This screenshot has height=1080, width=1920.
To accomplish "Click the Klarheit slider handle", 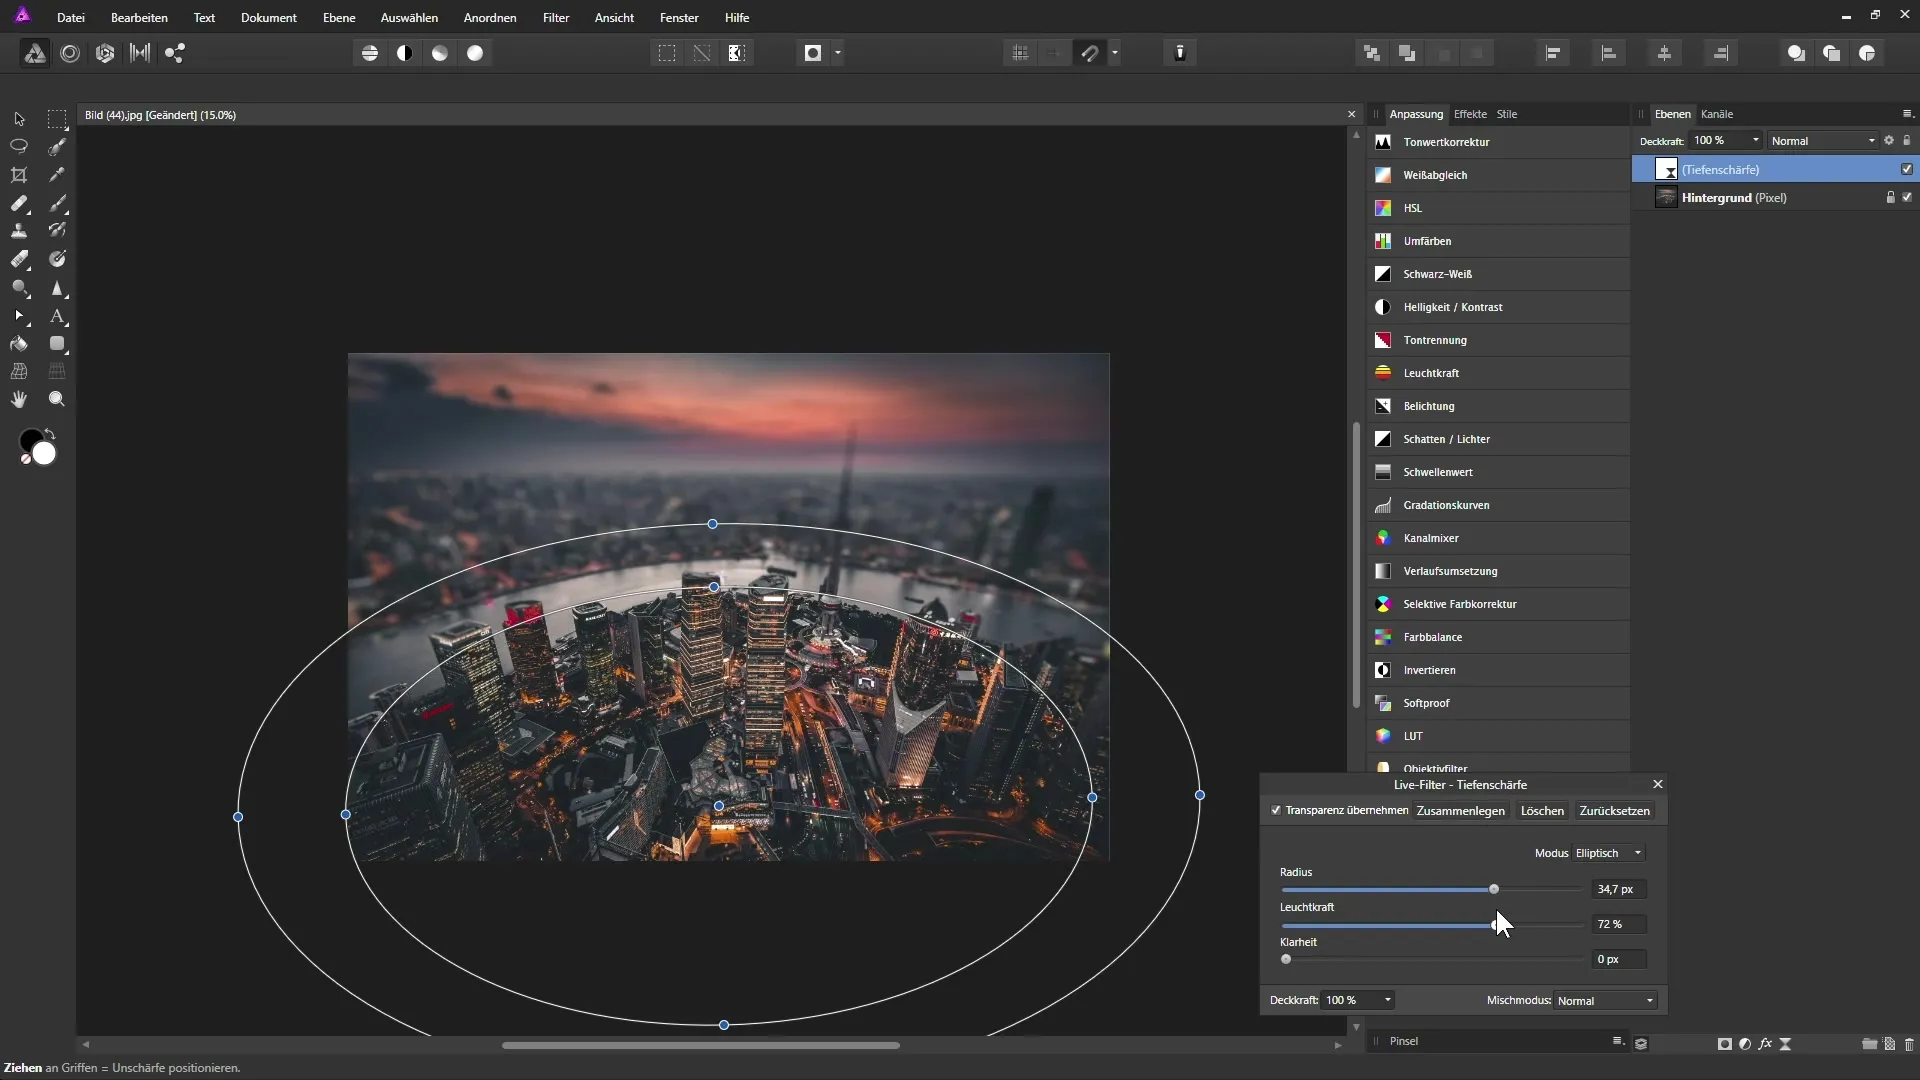I will (x=1287, y=959).
